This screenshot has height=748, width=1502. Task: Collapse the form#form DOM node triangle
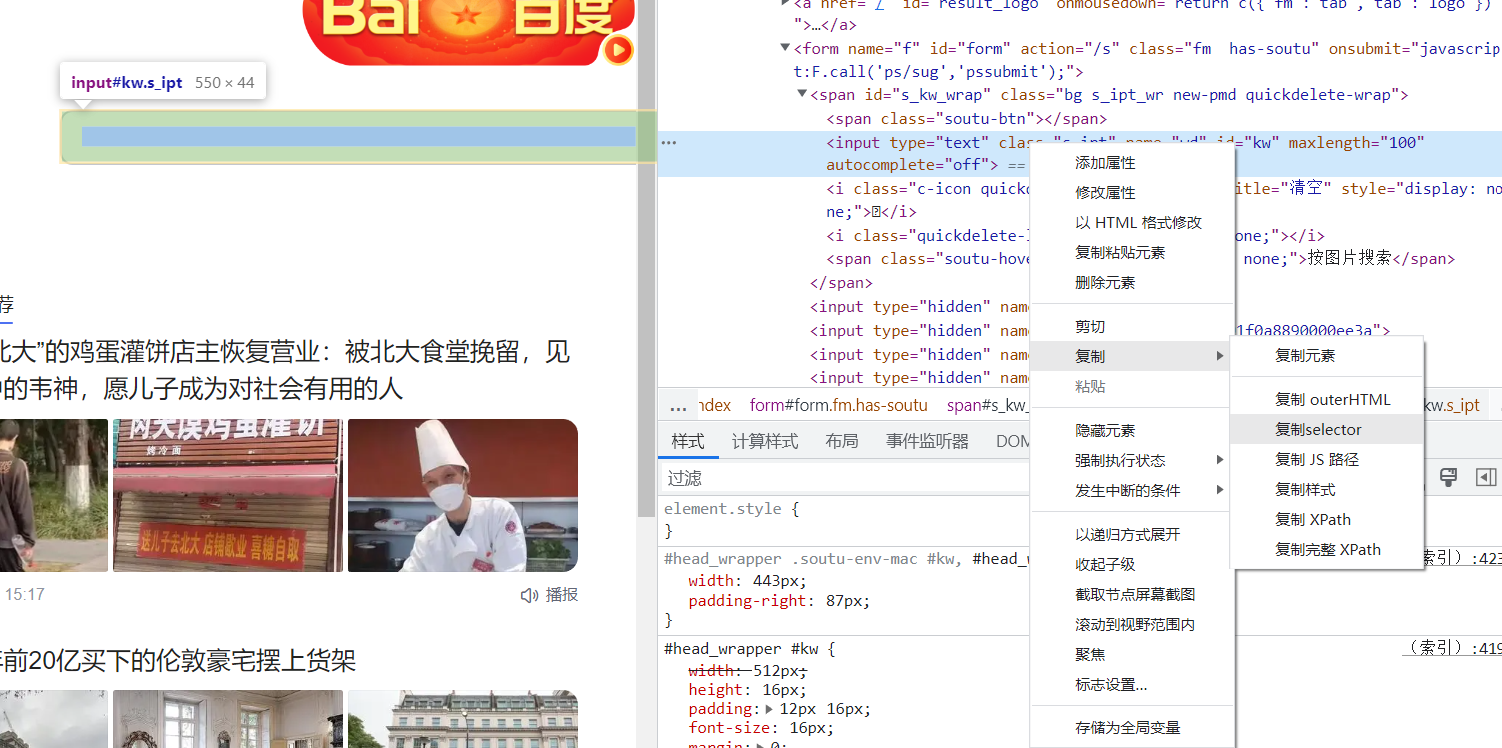coord(786,48)
